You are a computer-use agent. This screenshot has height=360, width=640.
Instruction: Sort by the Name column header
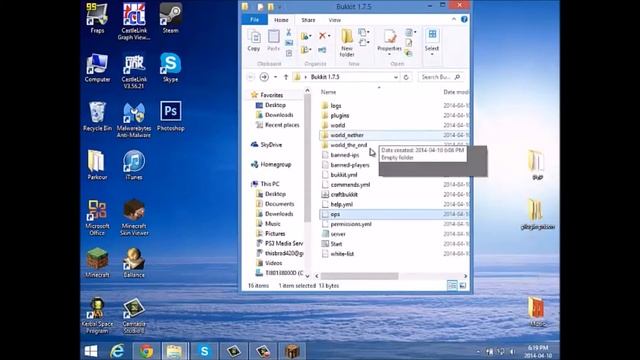coord(329,92)
